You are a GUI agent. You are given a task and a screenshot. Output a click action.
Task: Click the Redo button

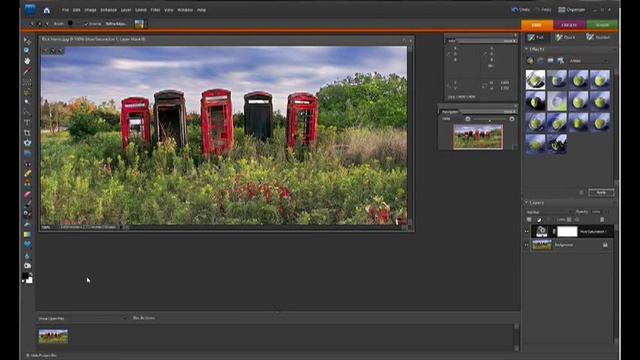(x=543, y=10)
